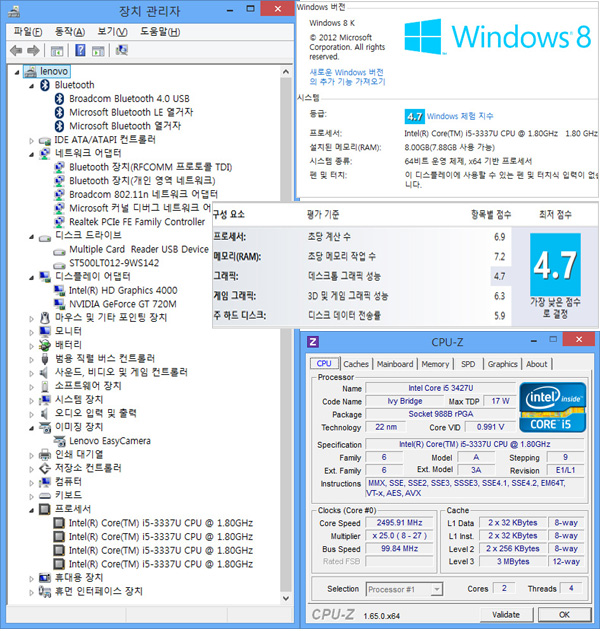This screenshot has height=631, width=600.
Task: Click the Validate button in CPU-Z
Action: pyautogui.click(x=506, y=615)
